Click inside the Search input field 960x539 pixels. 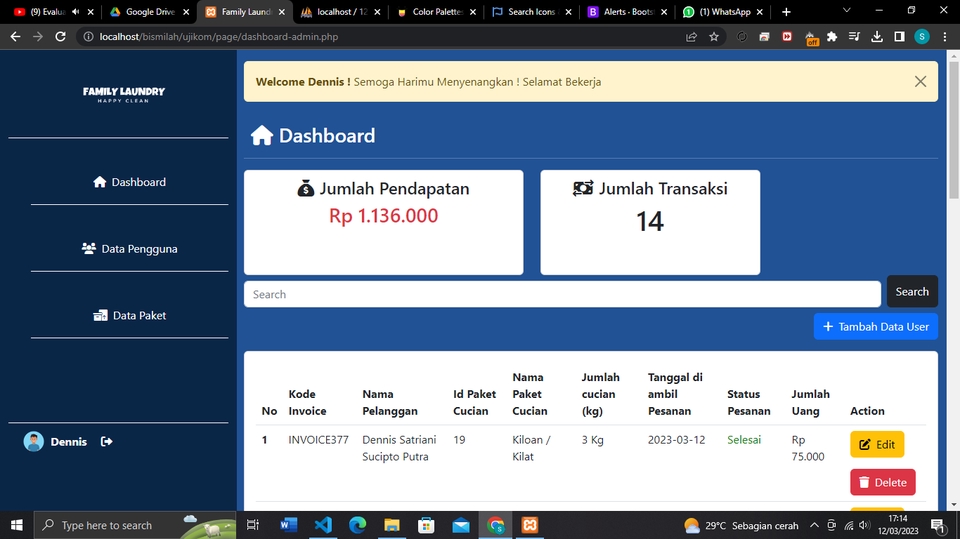click(x=562, y=295)
